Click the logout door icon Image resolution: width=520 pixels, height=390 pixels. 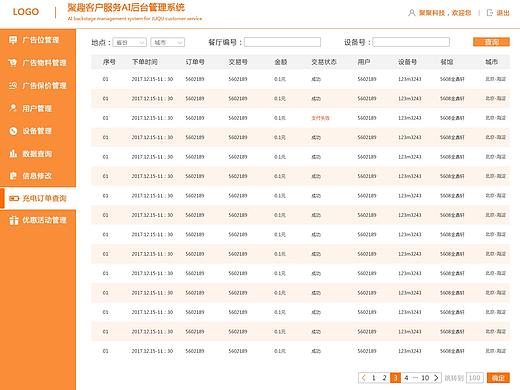tap(490, 13)
